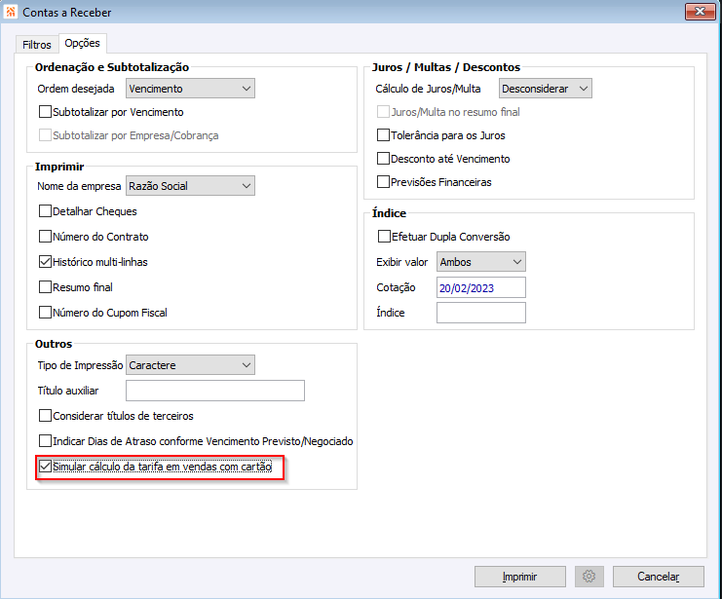The image size is (722, 599).
Task: Uncheck Histórico multi-linhas option
Action: click(x=45, y=262)
